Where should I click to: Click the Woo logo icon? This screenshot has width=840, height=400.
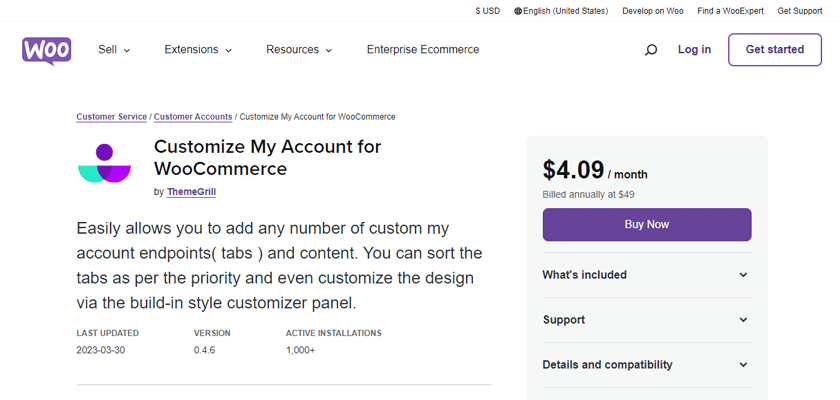pos(46,50)
